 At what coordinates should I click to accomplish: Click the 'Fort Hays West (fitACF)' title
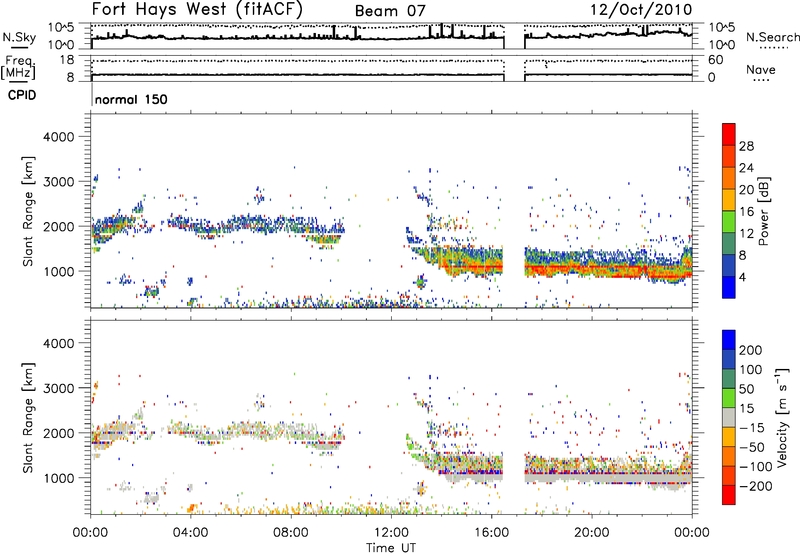coord(197,9)
